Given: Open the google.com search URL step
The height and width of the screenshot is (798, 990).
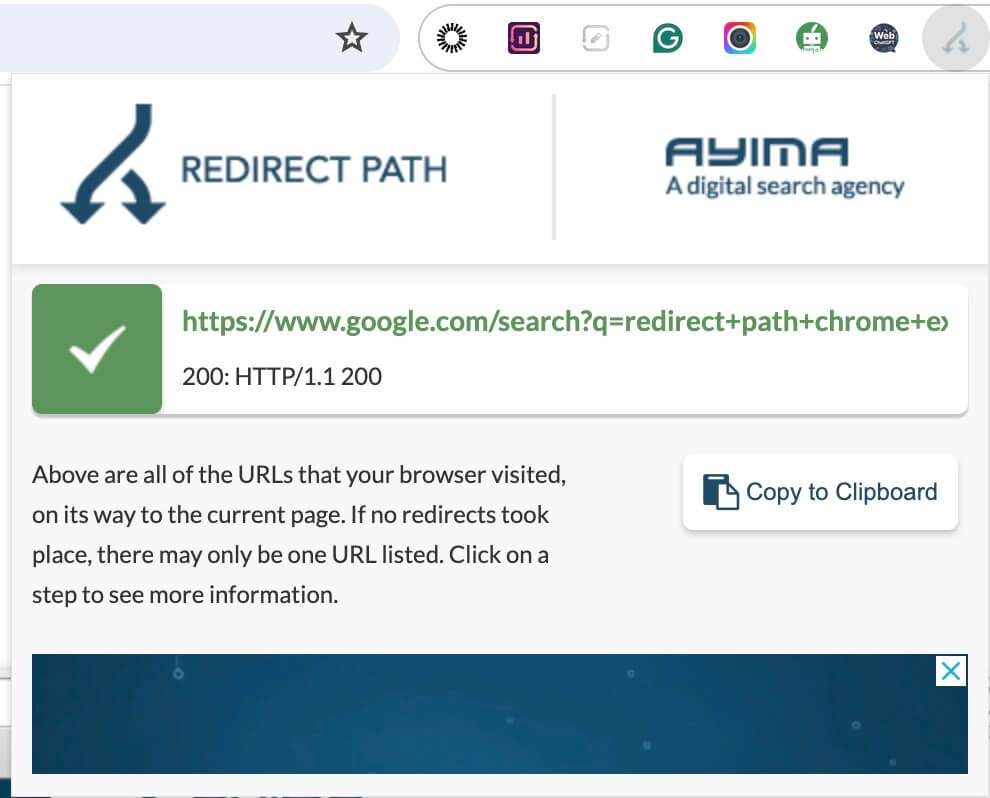Looking at the screenshot, I should 565,321.
